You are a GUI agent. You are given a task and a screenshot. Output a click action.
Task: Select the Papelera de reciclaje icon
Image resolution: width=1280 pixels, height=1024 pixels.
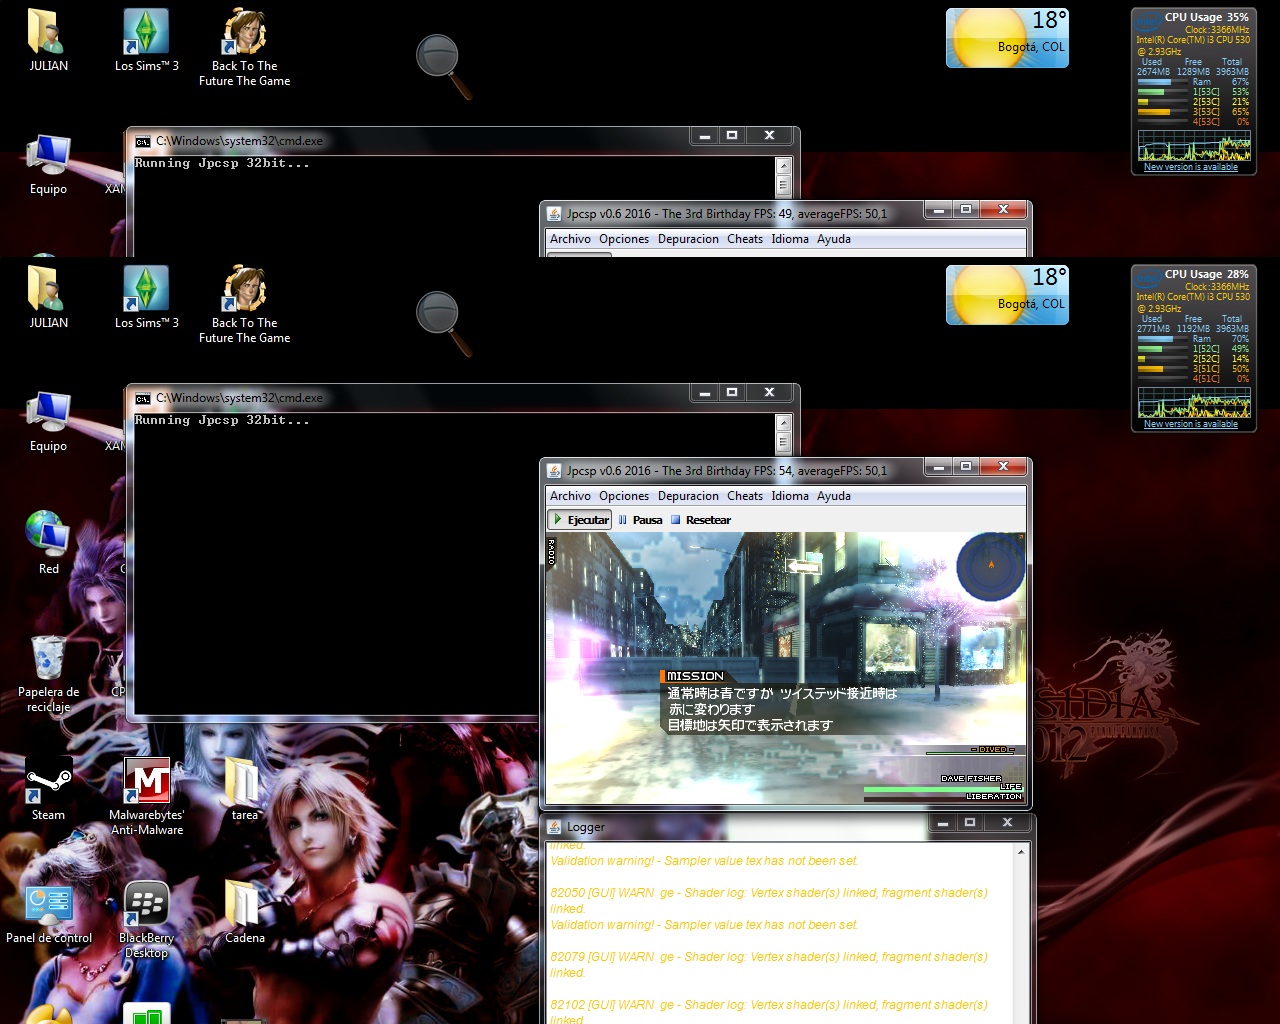(48, 673)
